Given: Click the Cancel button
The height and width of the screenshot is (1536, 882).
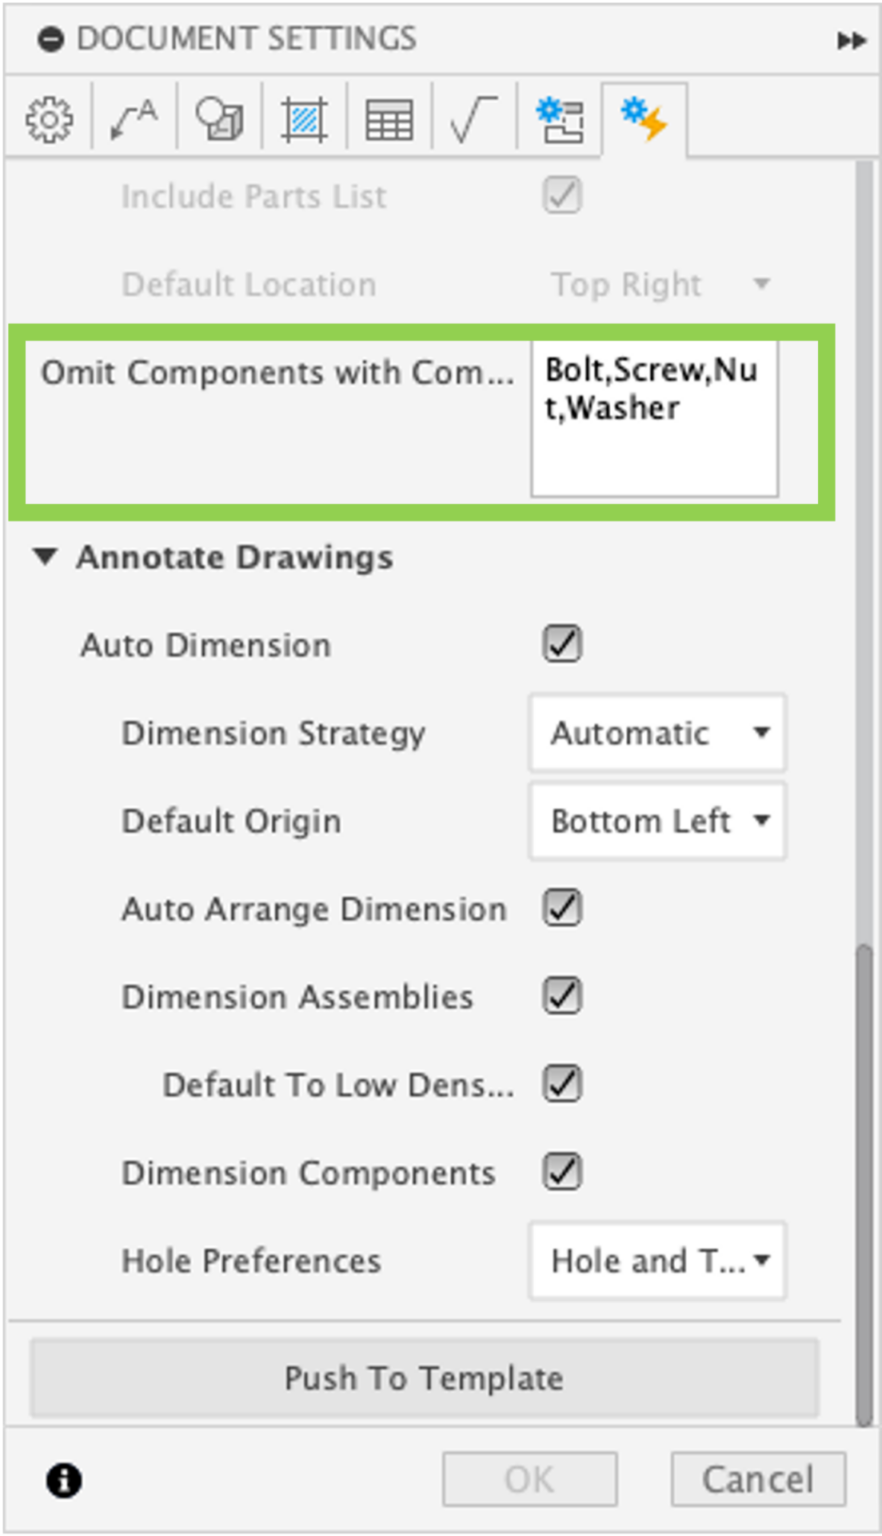Looking at the screenshot, I should (x=757, y=1479).
